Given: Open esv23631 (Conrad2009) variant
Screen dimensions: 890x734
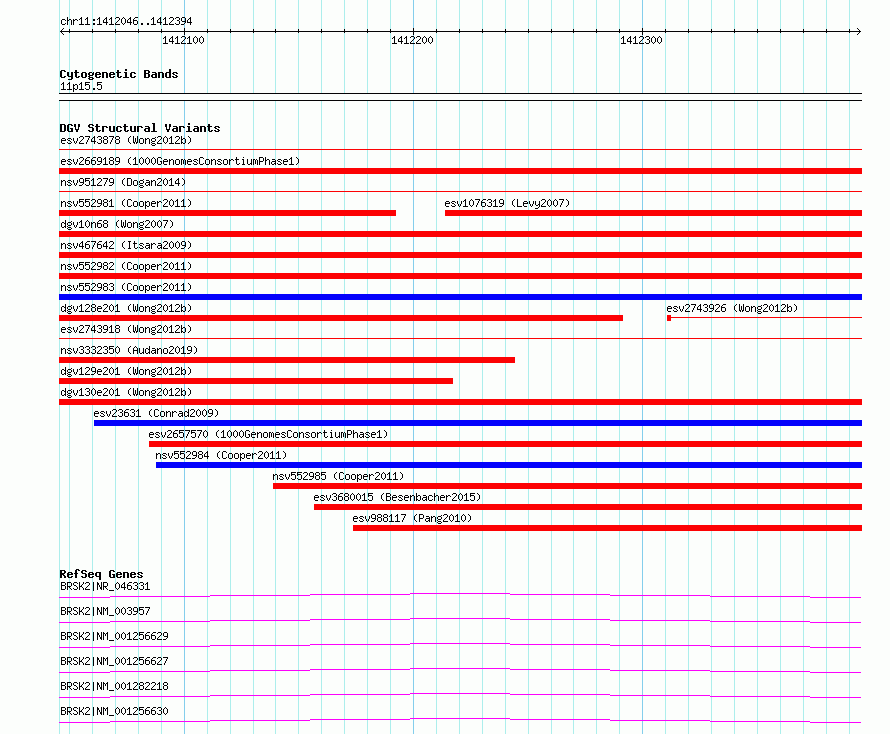Looking at the screenshot, I should tap(156, 413).
